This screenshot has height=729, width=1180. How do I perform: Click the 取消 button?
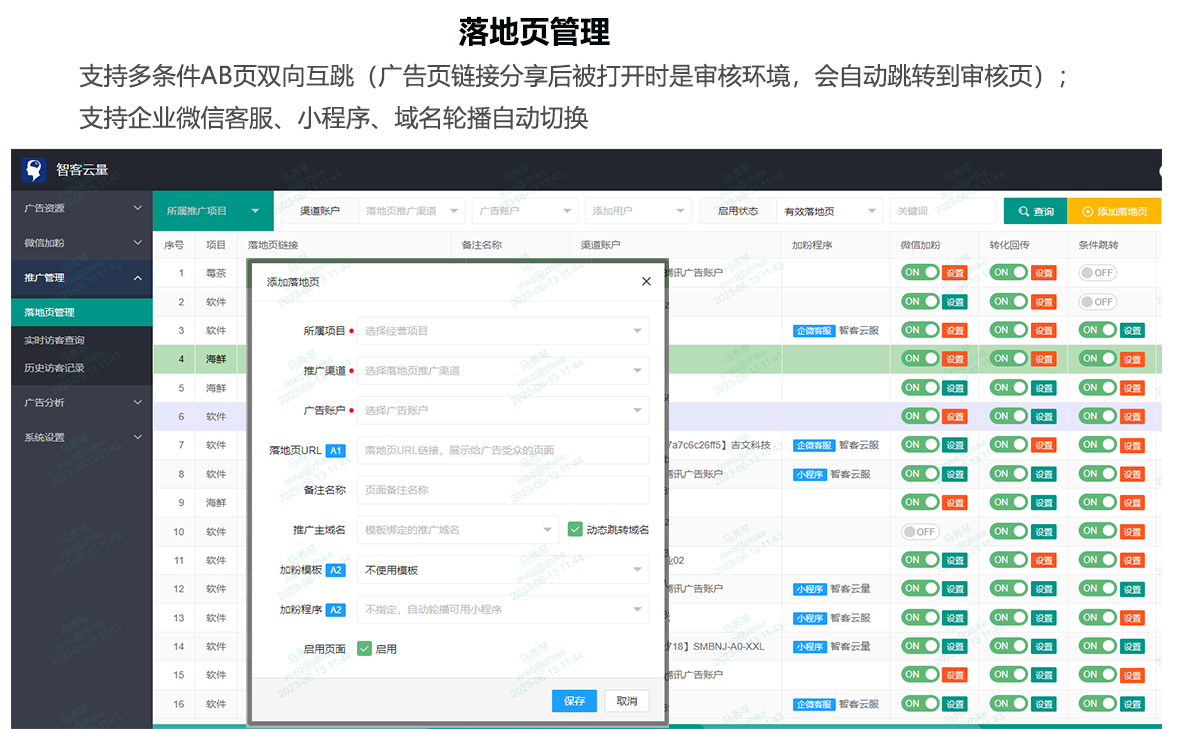pos(627,701)
